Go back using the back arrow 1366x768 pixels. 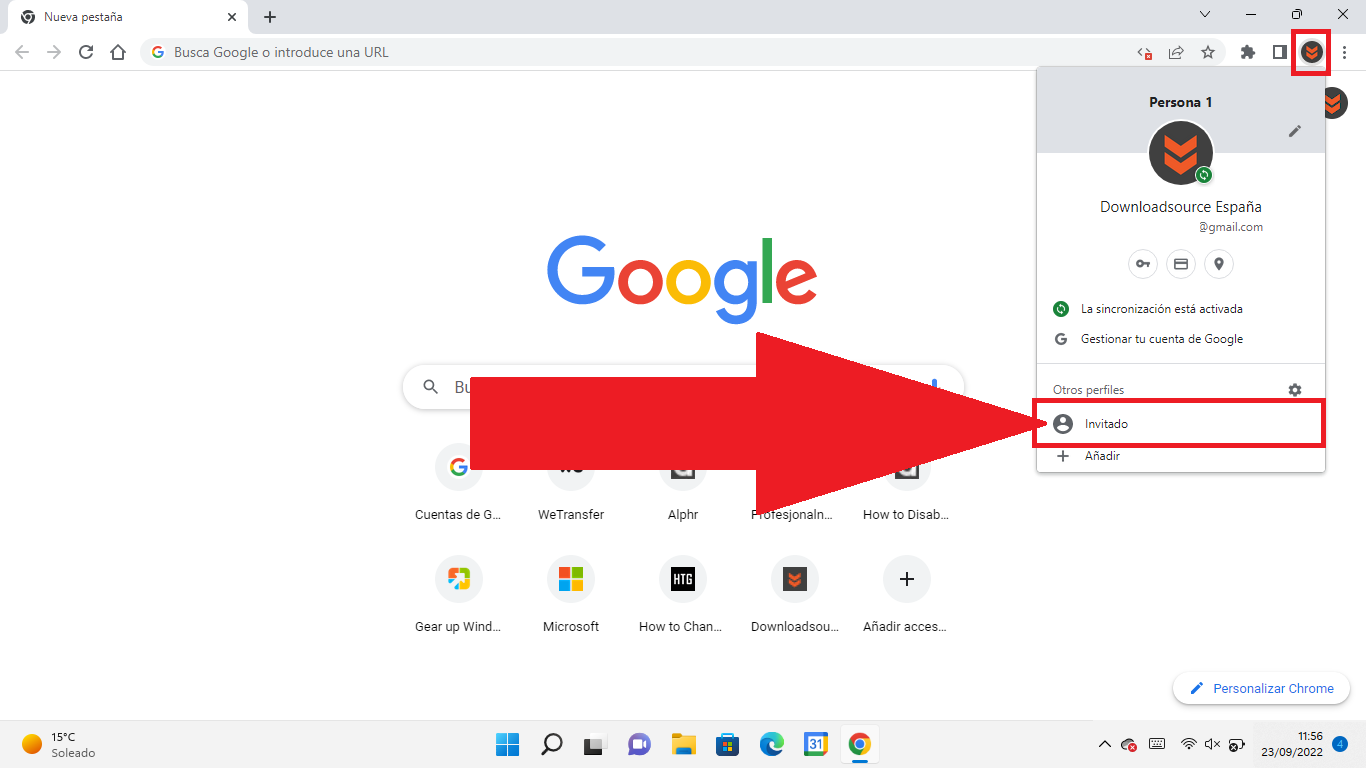(x=22, y=52)
